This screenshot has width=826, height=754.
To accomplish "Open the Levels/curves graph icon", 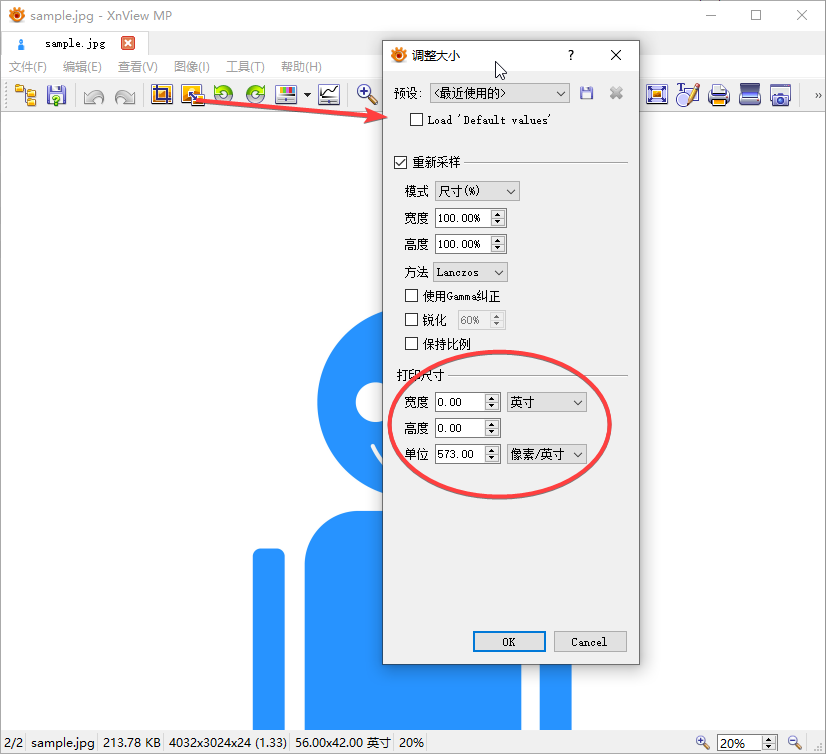I will point(329,95).
